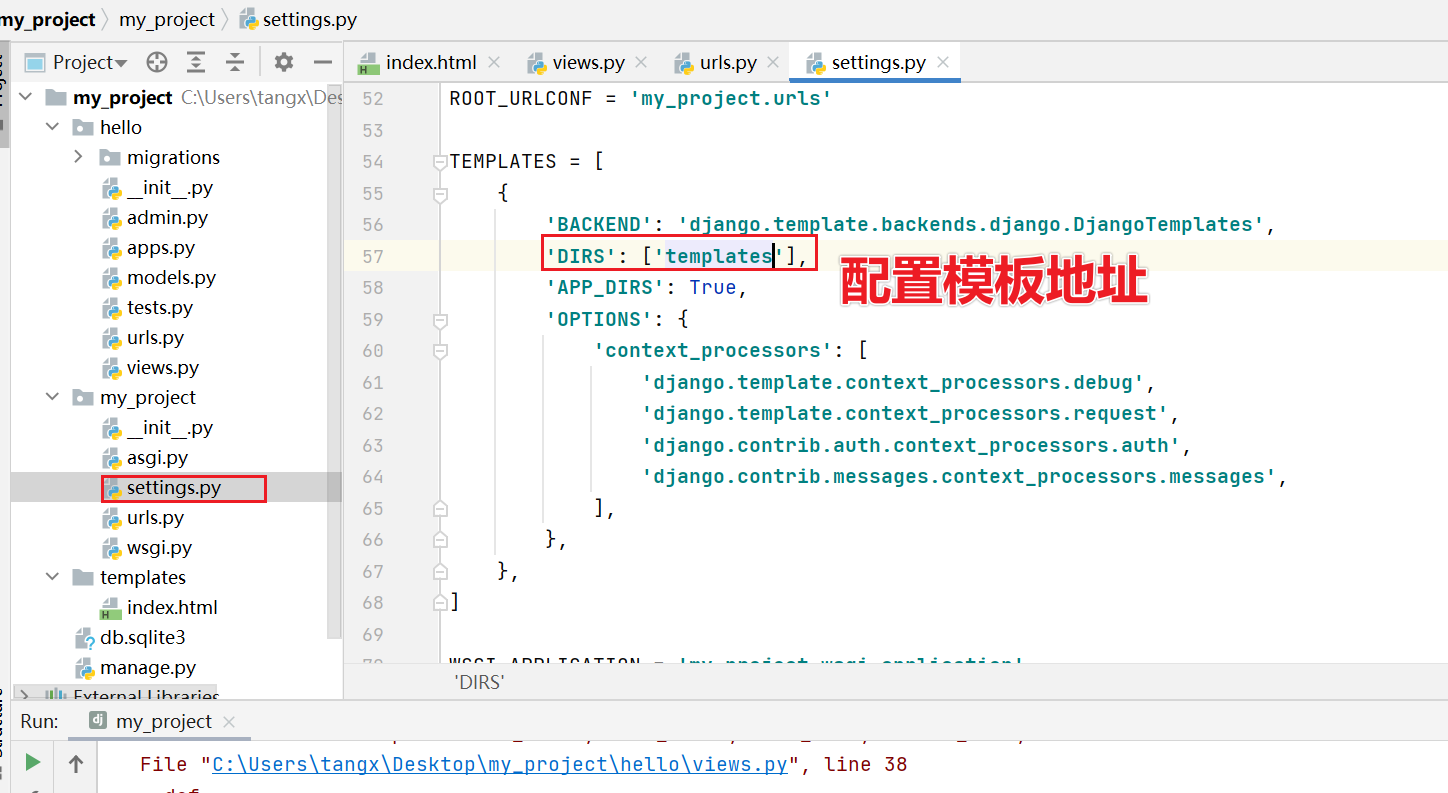
Task: Switch to the views.py editor tab
Action: [587, 62]
